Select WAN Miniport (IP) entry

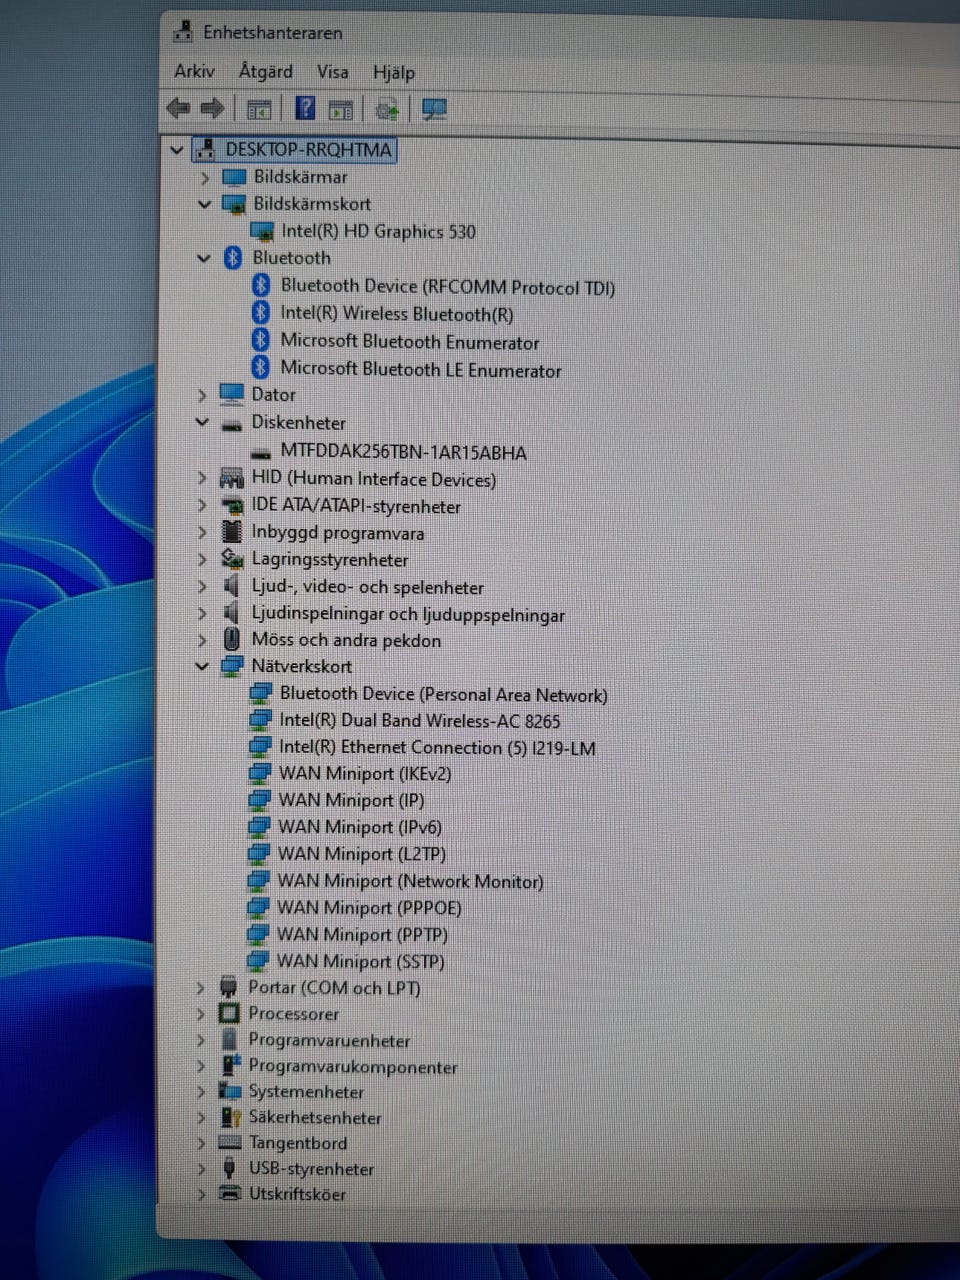click(x=351, y=800)
